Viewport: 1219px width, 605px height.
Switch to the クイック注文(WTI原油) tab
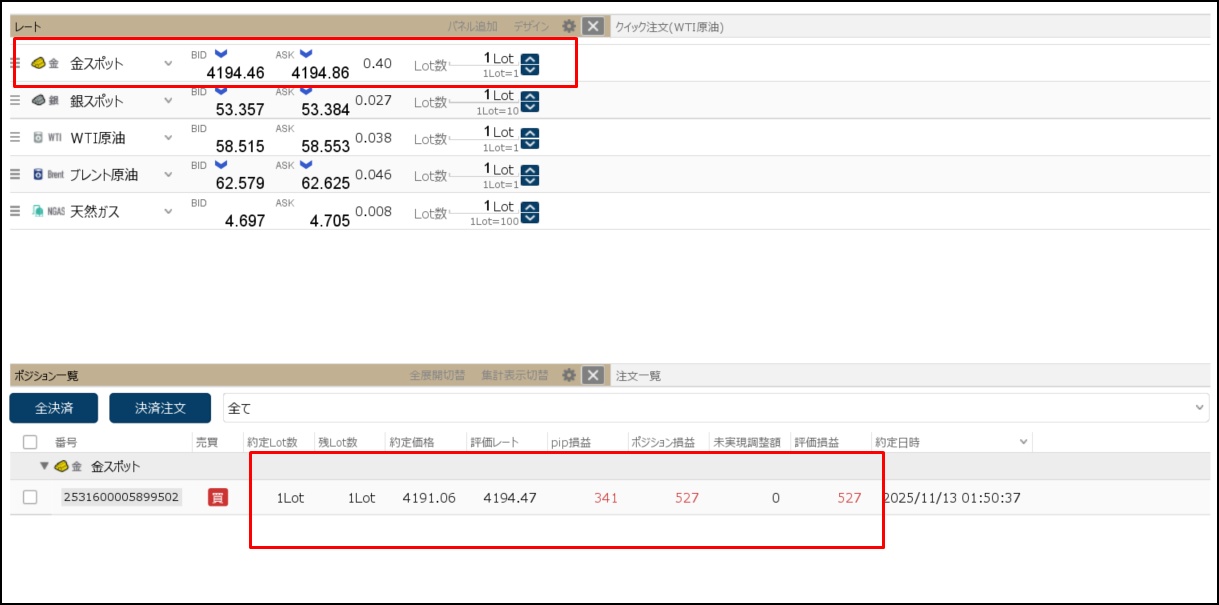[669, 27]
